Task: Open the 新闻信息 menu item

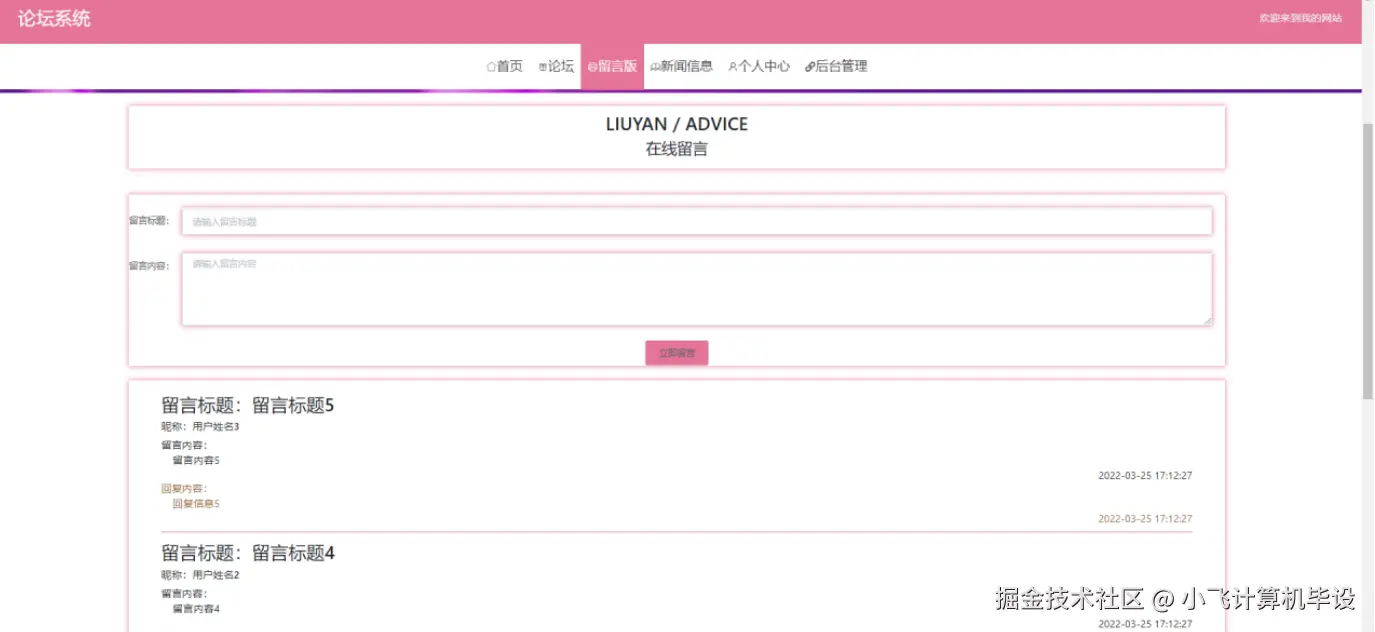Action: tap(681, 66)
